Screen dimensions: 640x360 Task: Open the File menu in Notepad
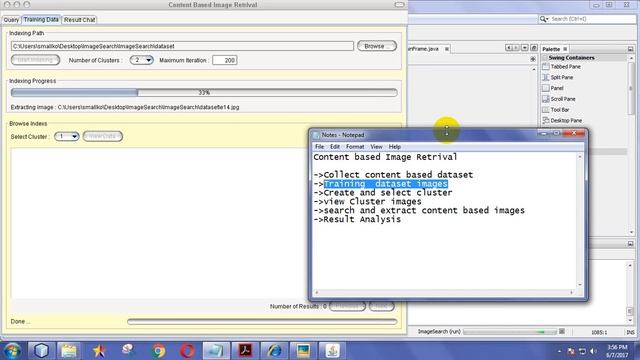point(319,147)
